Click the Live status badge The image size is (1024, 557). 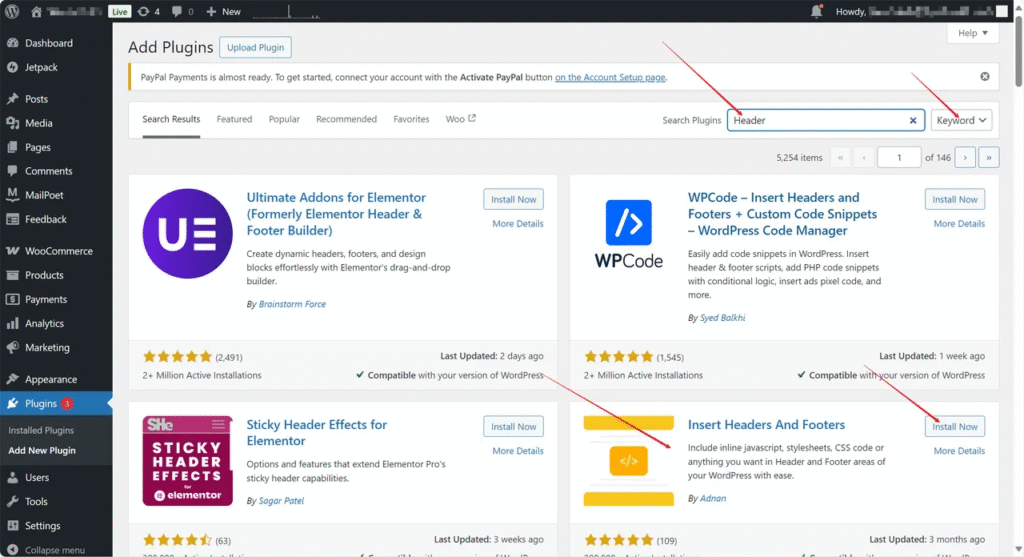(x=120, y=12)
